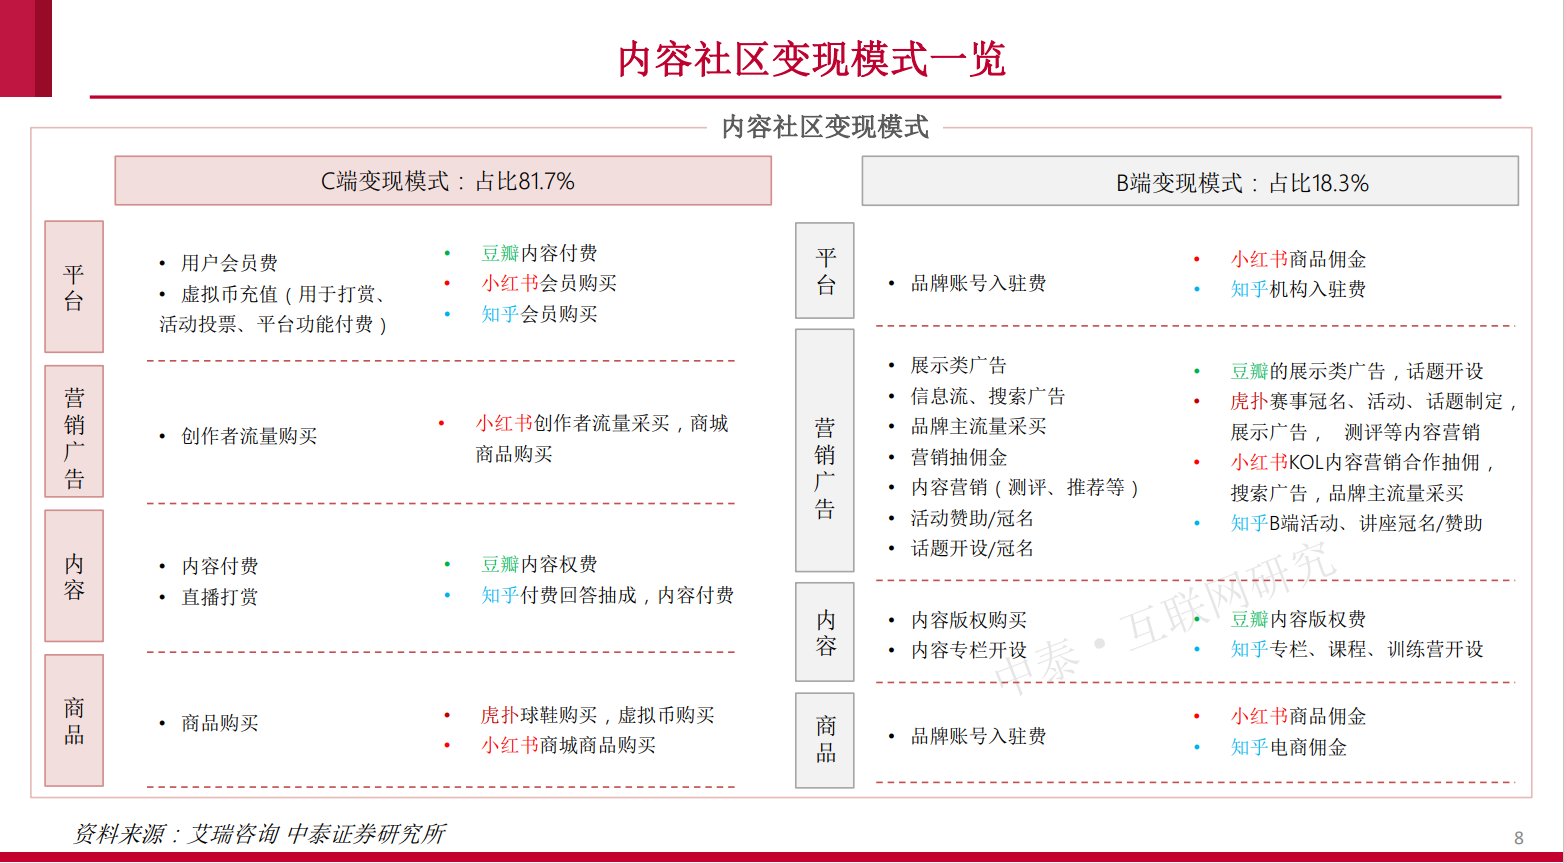Select the pink 平台 category label
This screenshot has height=863, width=1564.
tap(74, 287)
